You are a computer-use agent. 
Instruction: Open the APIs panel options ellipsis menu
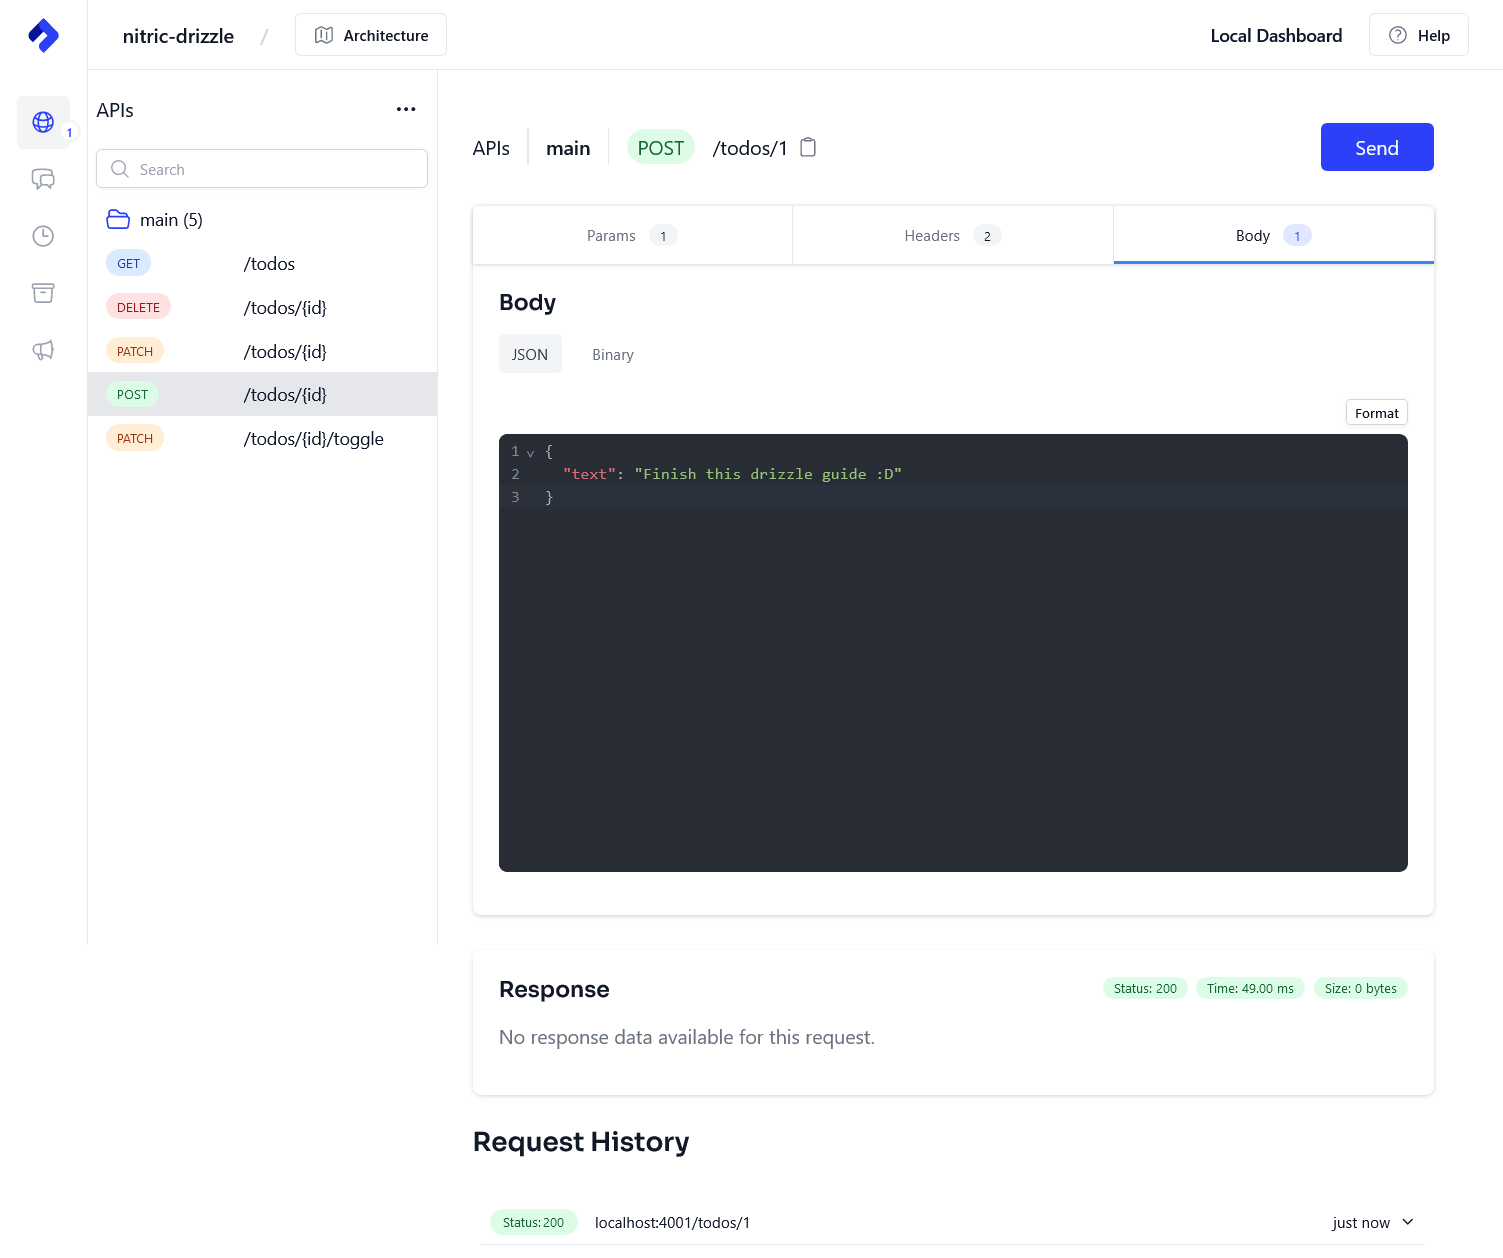click(406, 109)
